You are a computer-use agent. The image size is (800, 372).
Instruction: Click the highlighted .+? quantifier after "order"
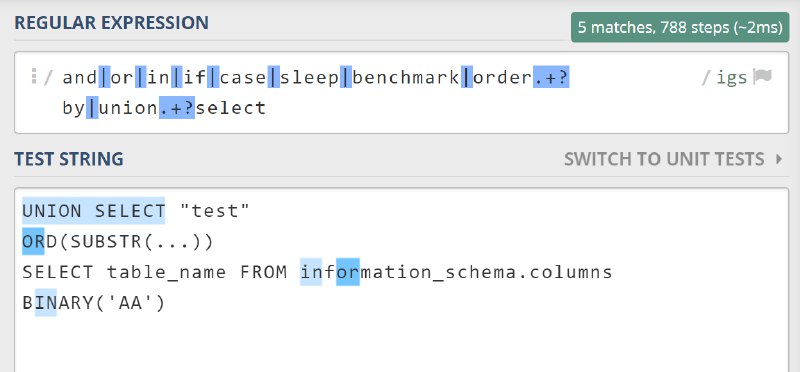[x=551, y=78]
